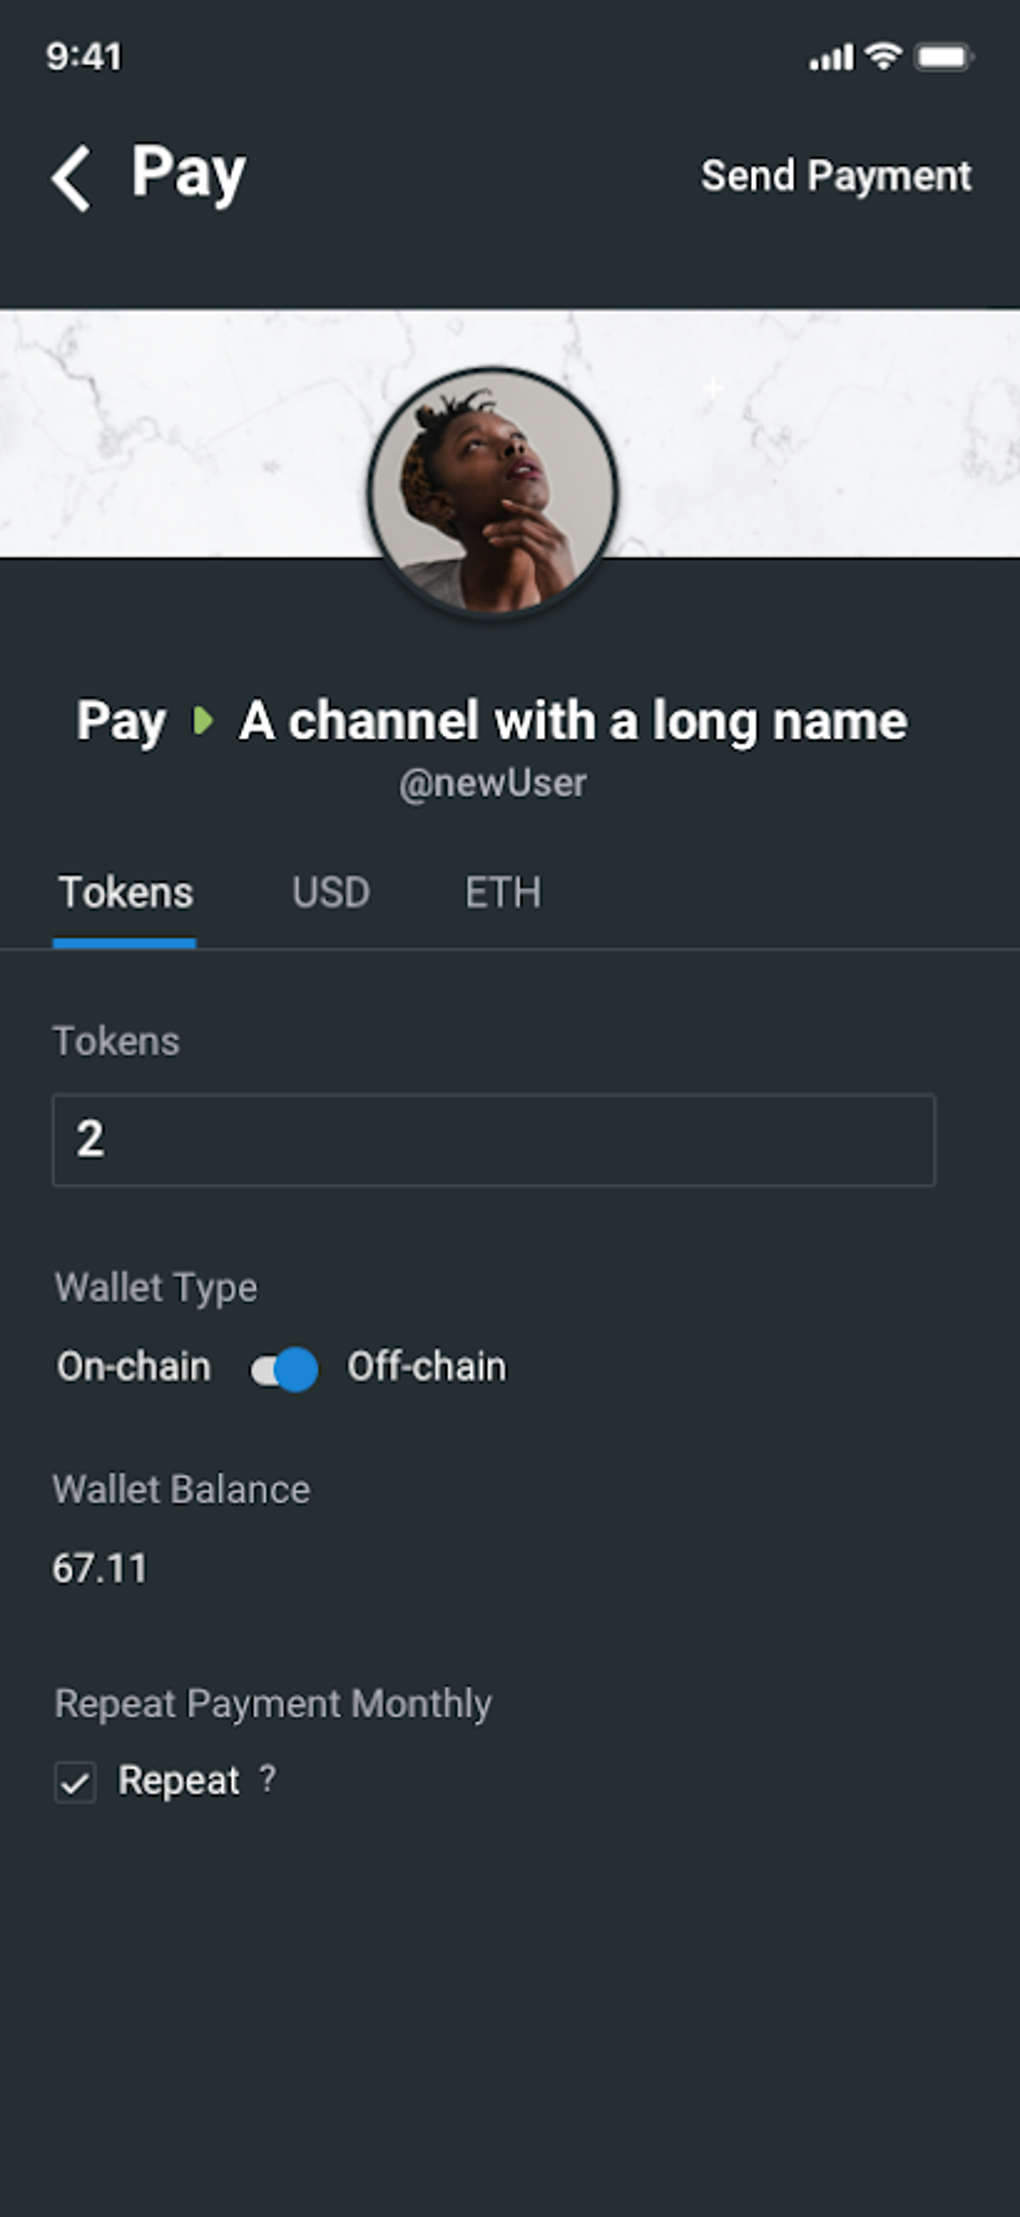
Task: Click the 9:41 status bar clock
Action: [84, 57]
